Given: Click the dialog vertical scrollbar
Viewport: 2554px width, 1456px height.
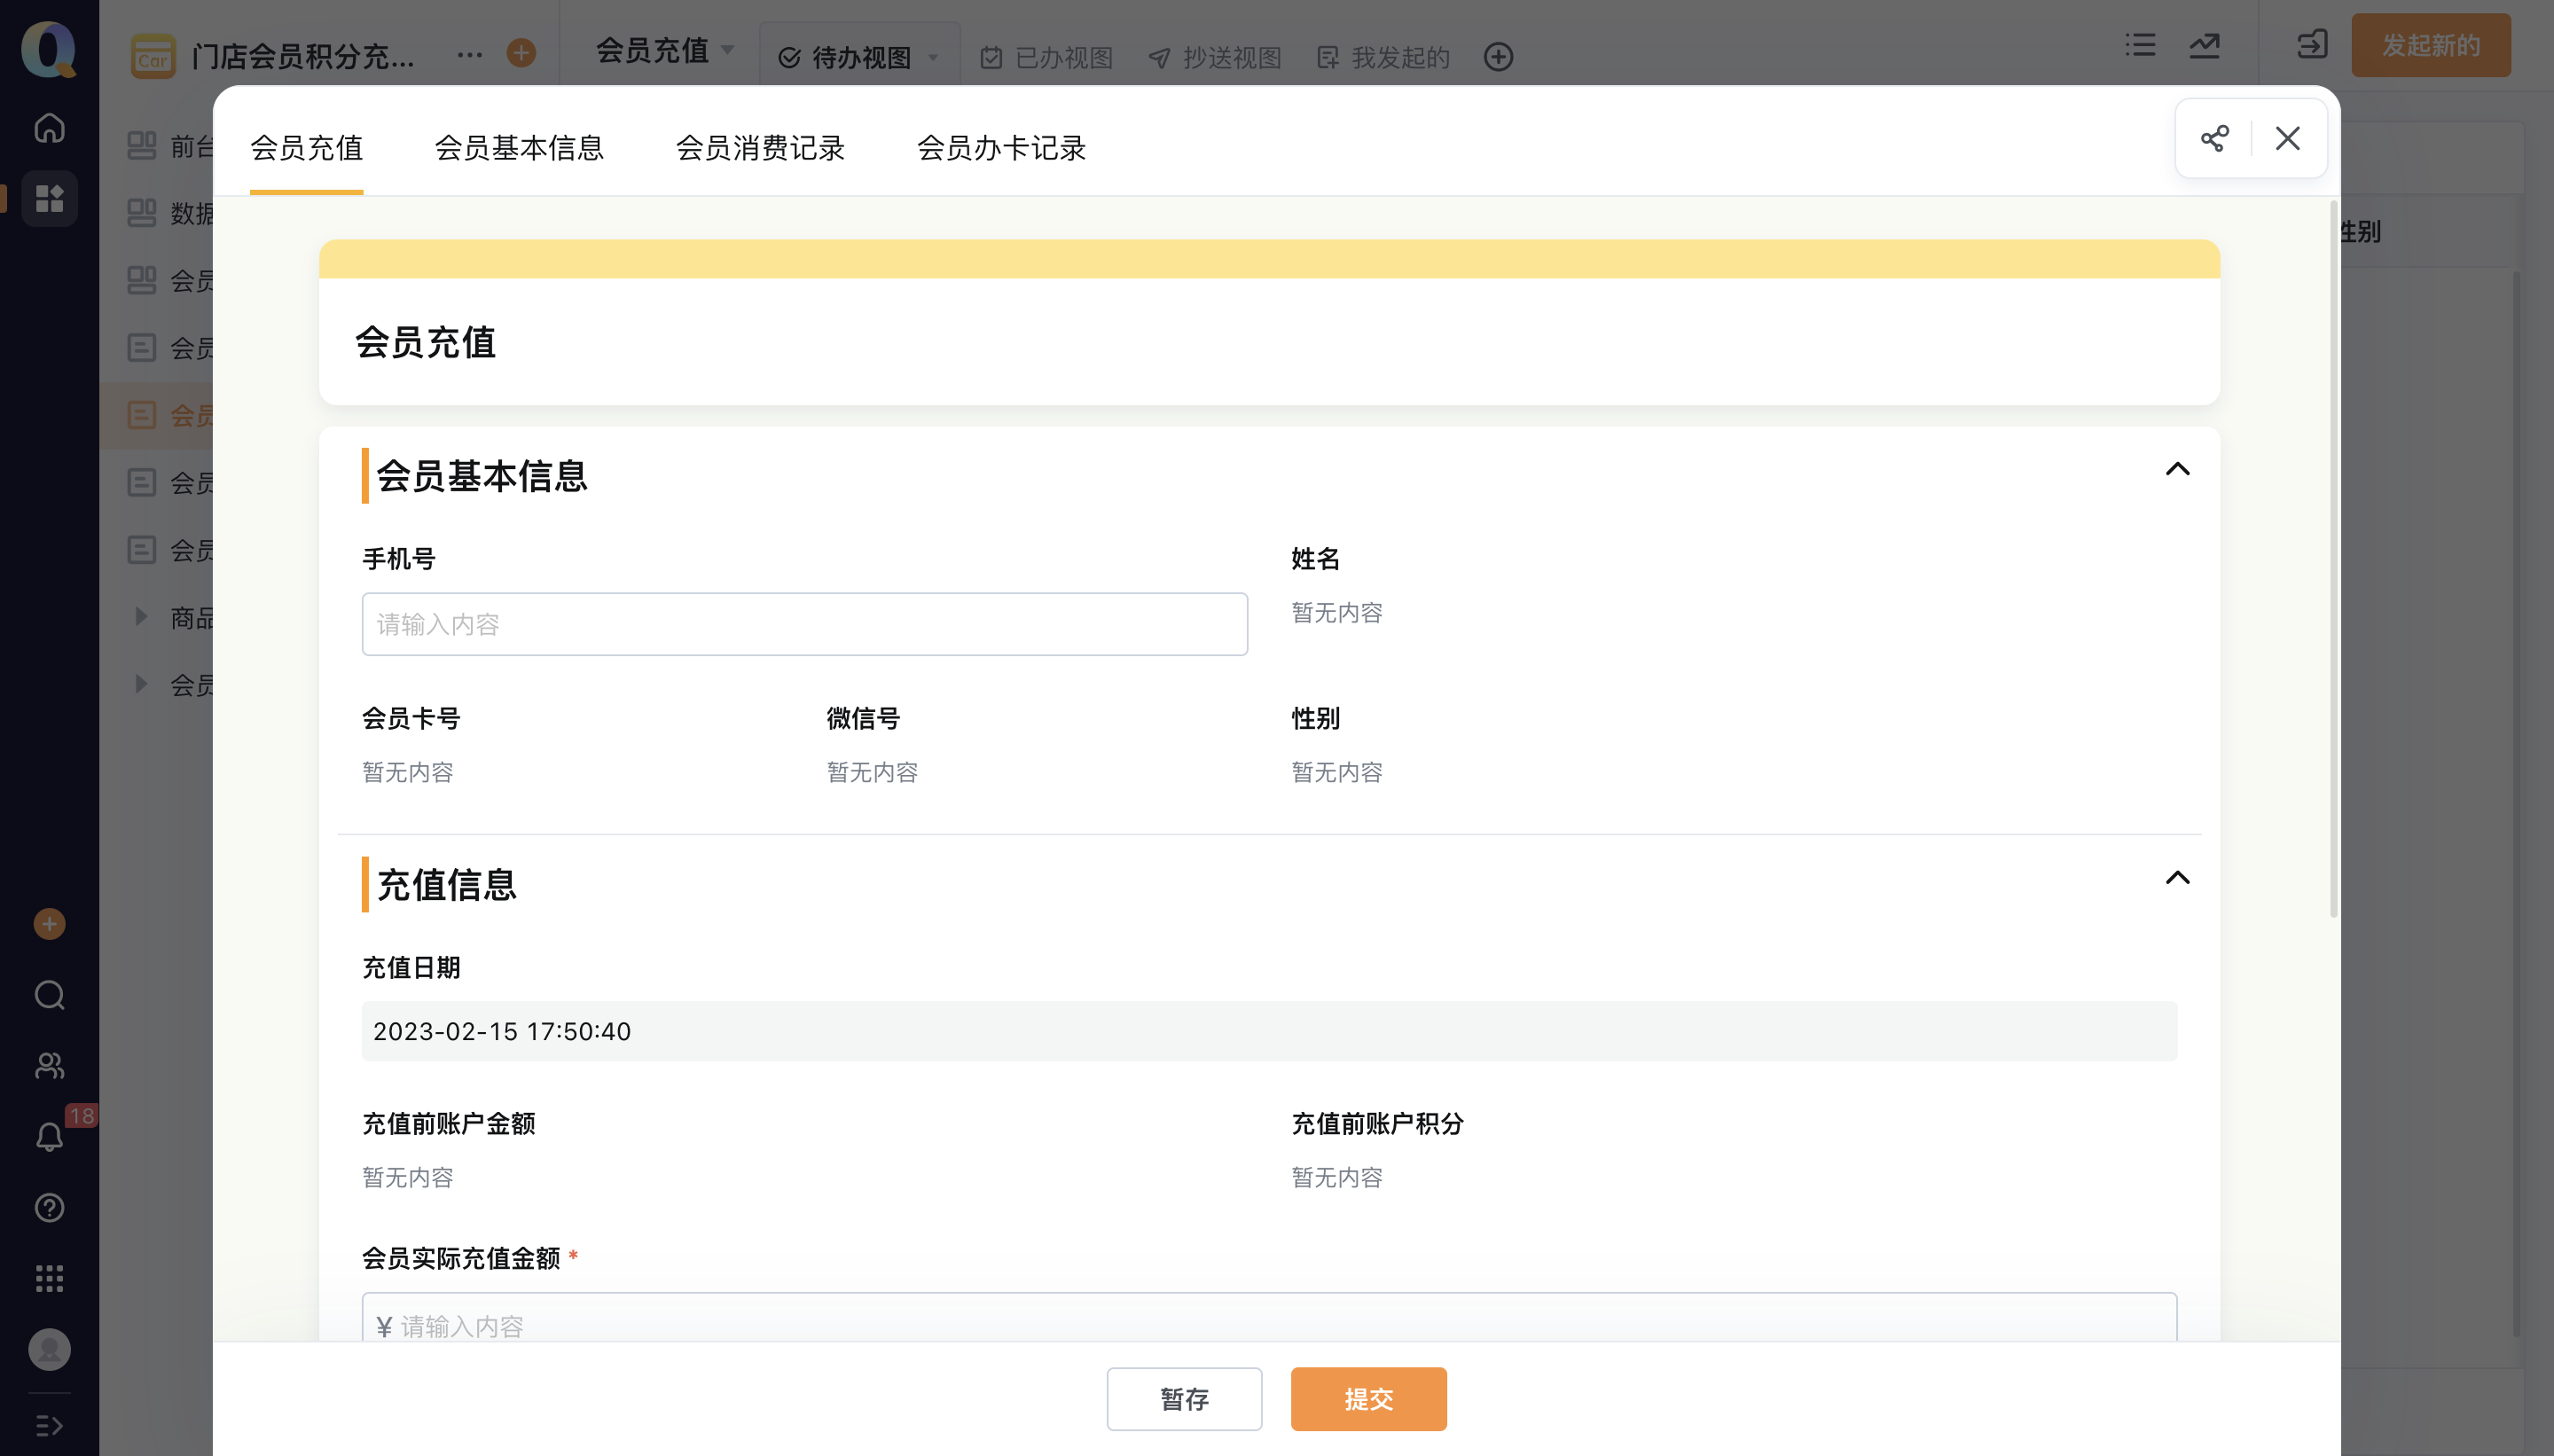Looking at the screenshot, I should tap(2333, 560).
